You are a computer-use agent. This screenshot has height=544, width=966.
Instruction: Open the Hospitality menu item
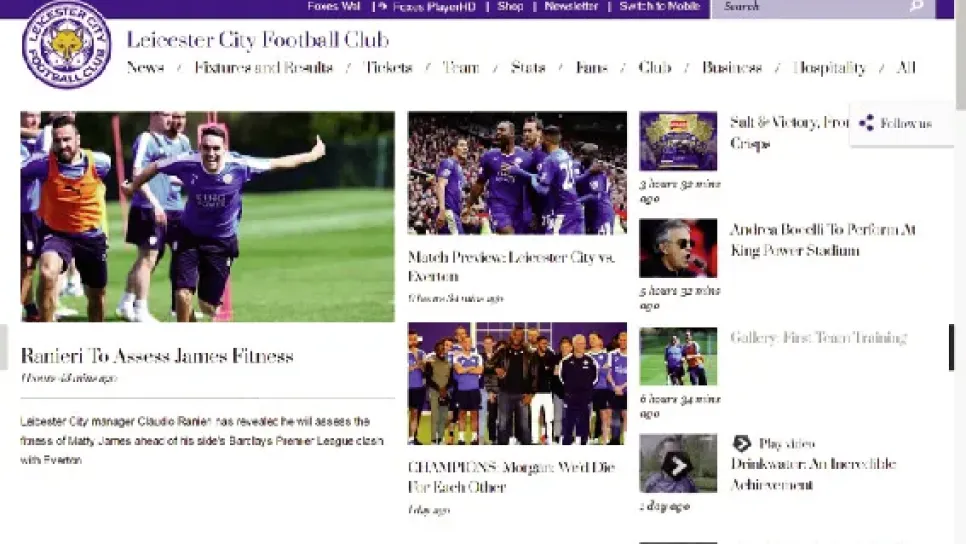(x=829, y=68)
